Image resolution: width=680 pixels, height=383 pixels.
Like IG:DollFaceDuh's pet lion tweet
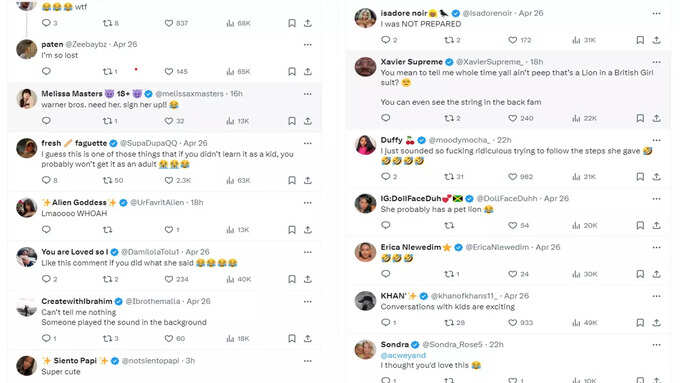coord(513,226)
